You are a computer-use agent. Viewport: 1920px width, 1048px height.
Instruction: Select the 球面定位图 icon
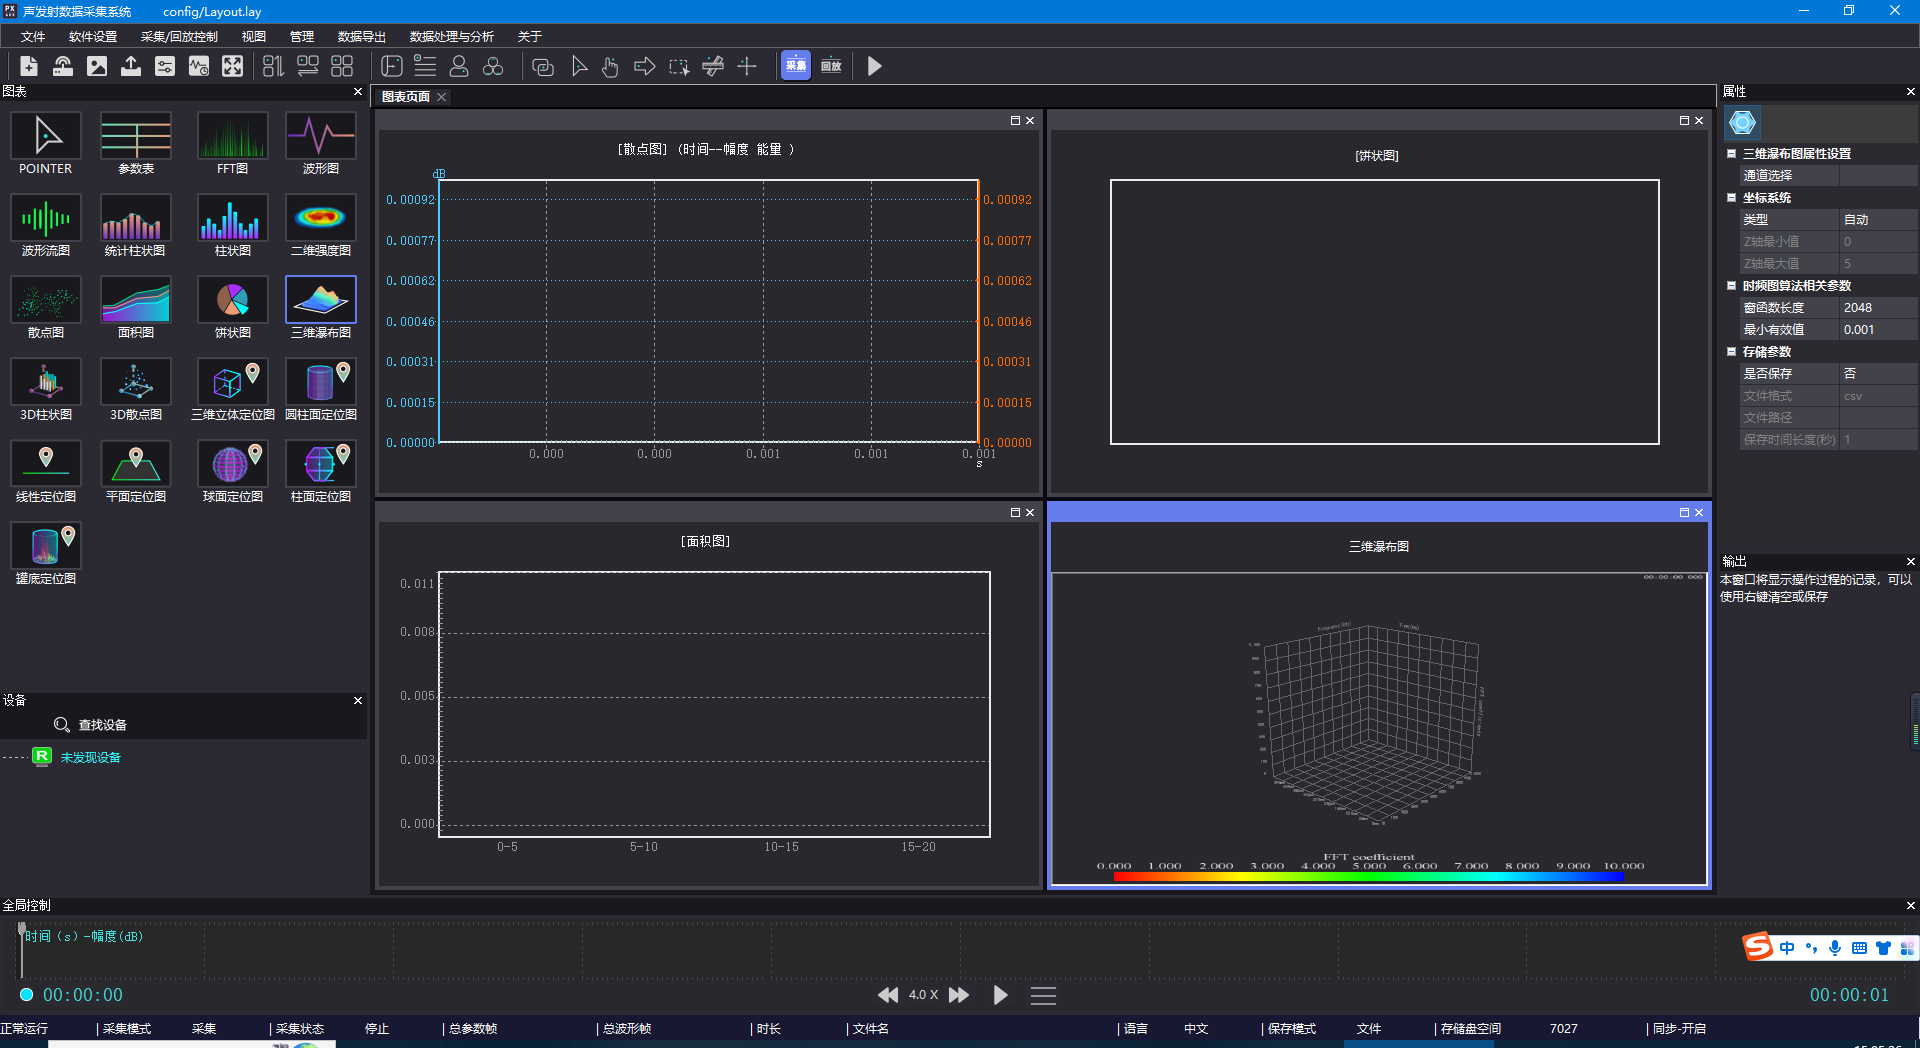coord(232,465)
